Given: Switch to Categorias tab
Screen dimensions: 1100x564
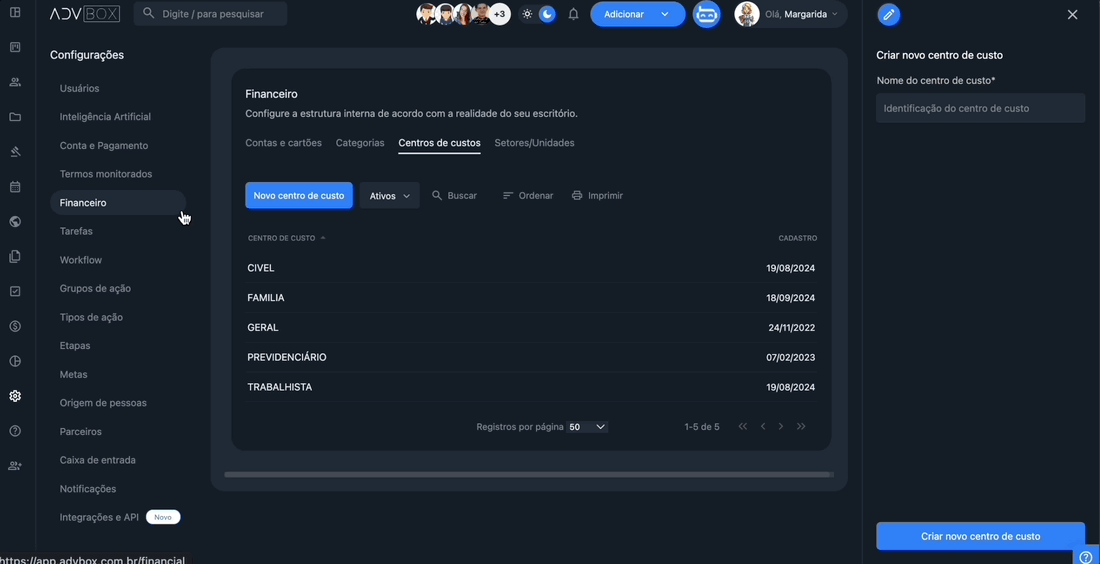Looking at the screenshot, I should 360,143.
